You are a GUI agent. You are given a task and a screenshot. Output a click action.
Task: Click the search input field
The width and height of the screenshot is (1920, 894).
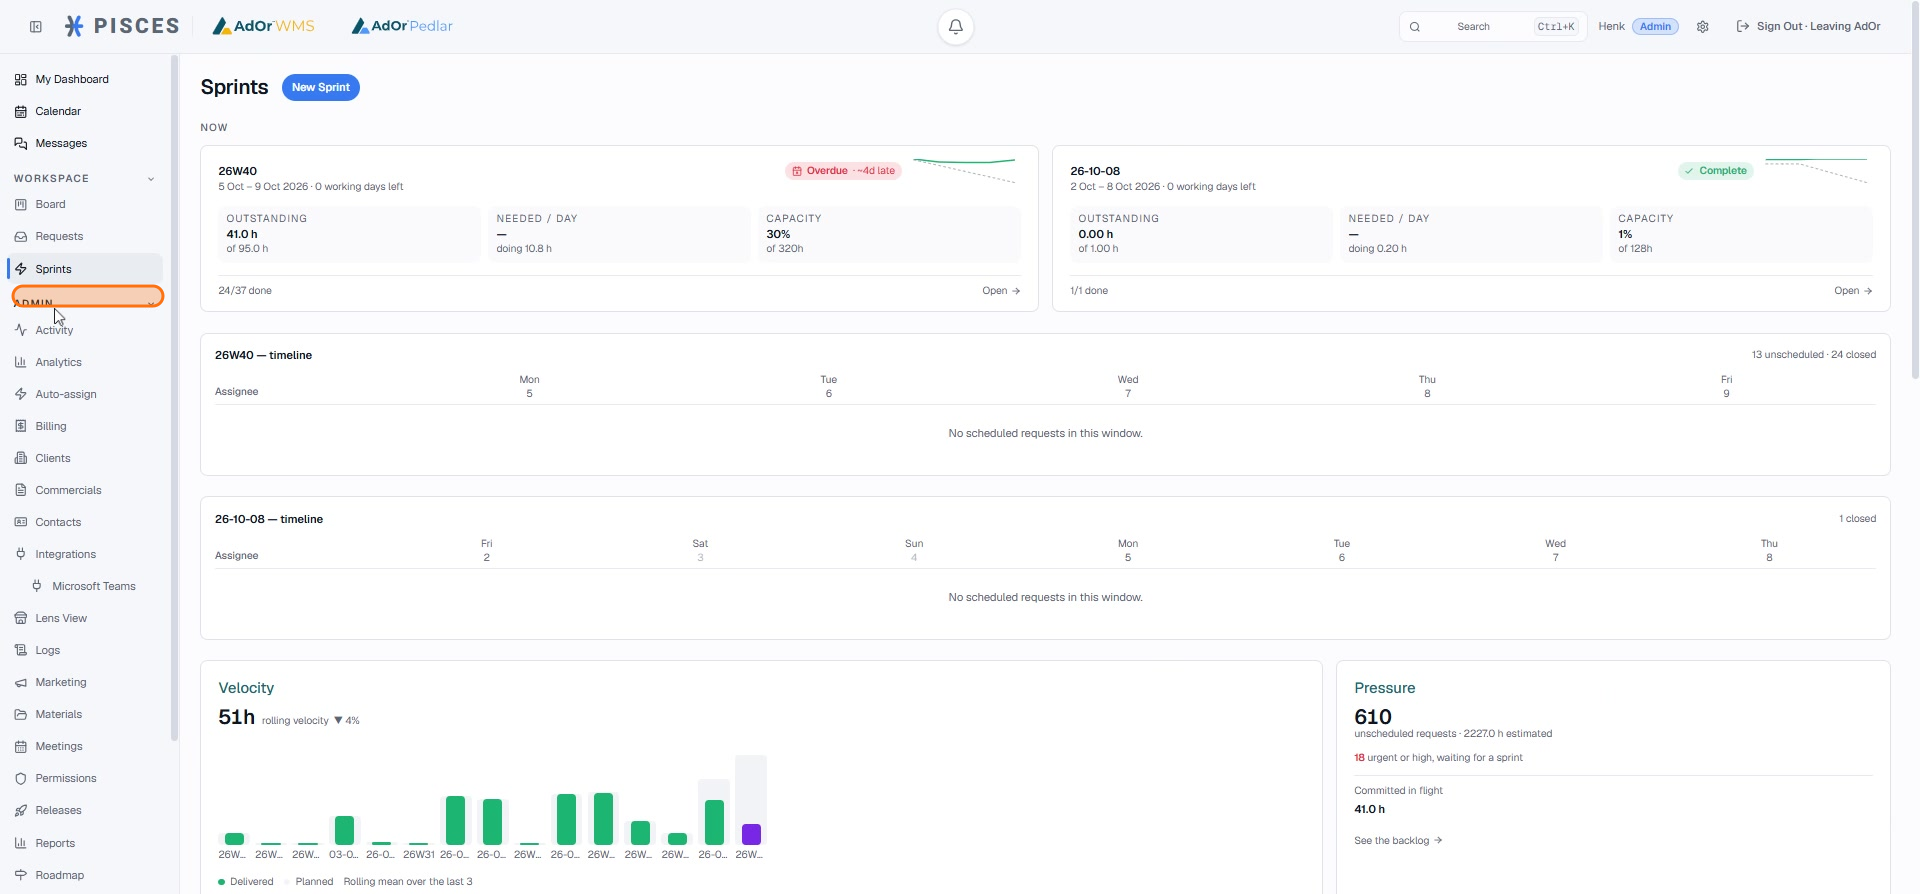point(1493,27)
